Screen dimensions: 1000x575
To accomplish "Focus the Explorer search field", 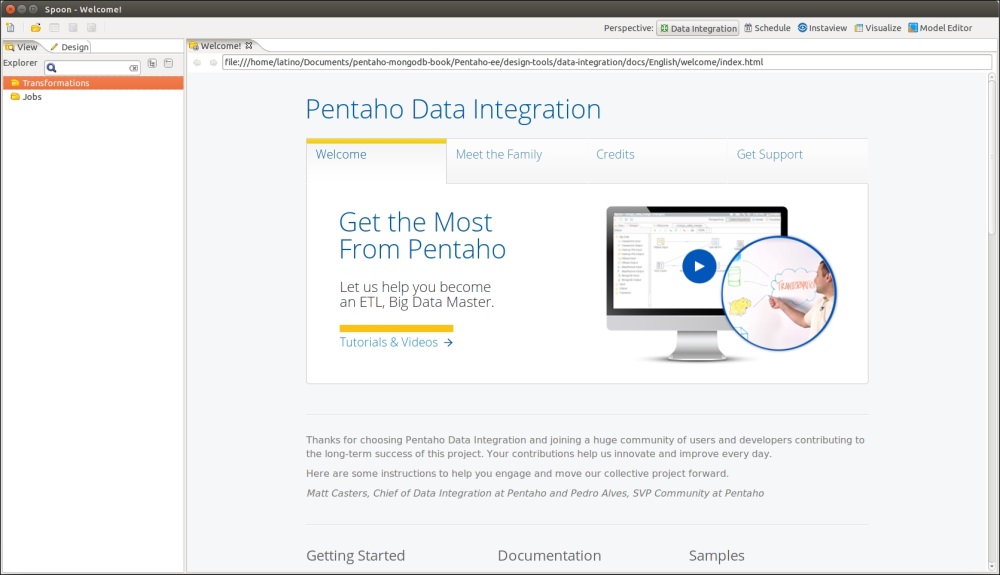I will coord(92,68).
